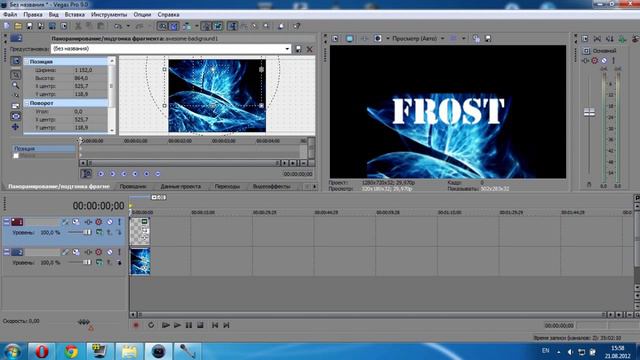This screenshot has width=640, height=360.
Task: Toggle Mute on the Master bus
Action: pyautogui.click(x=604, y=60)
